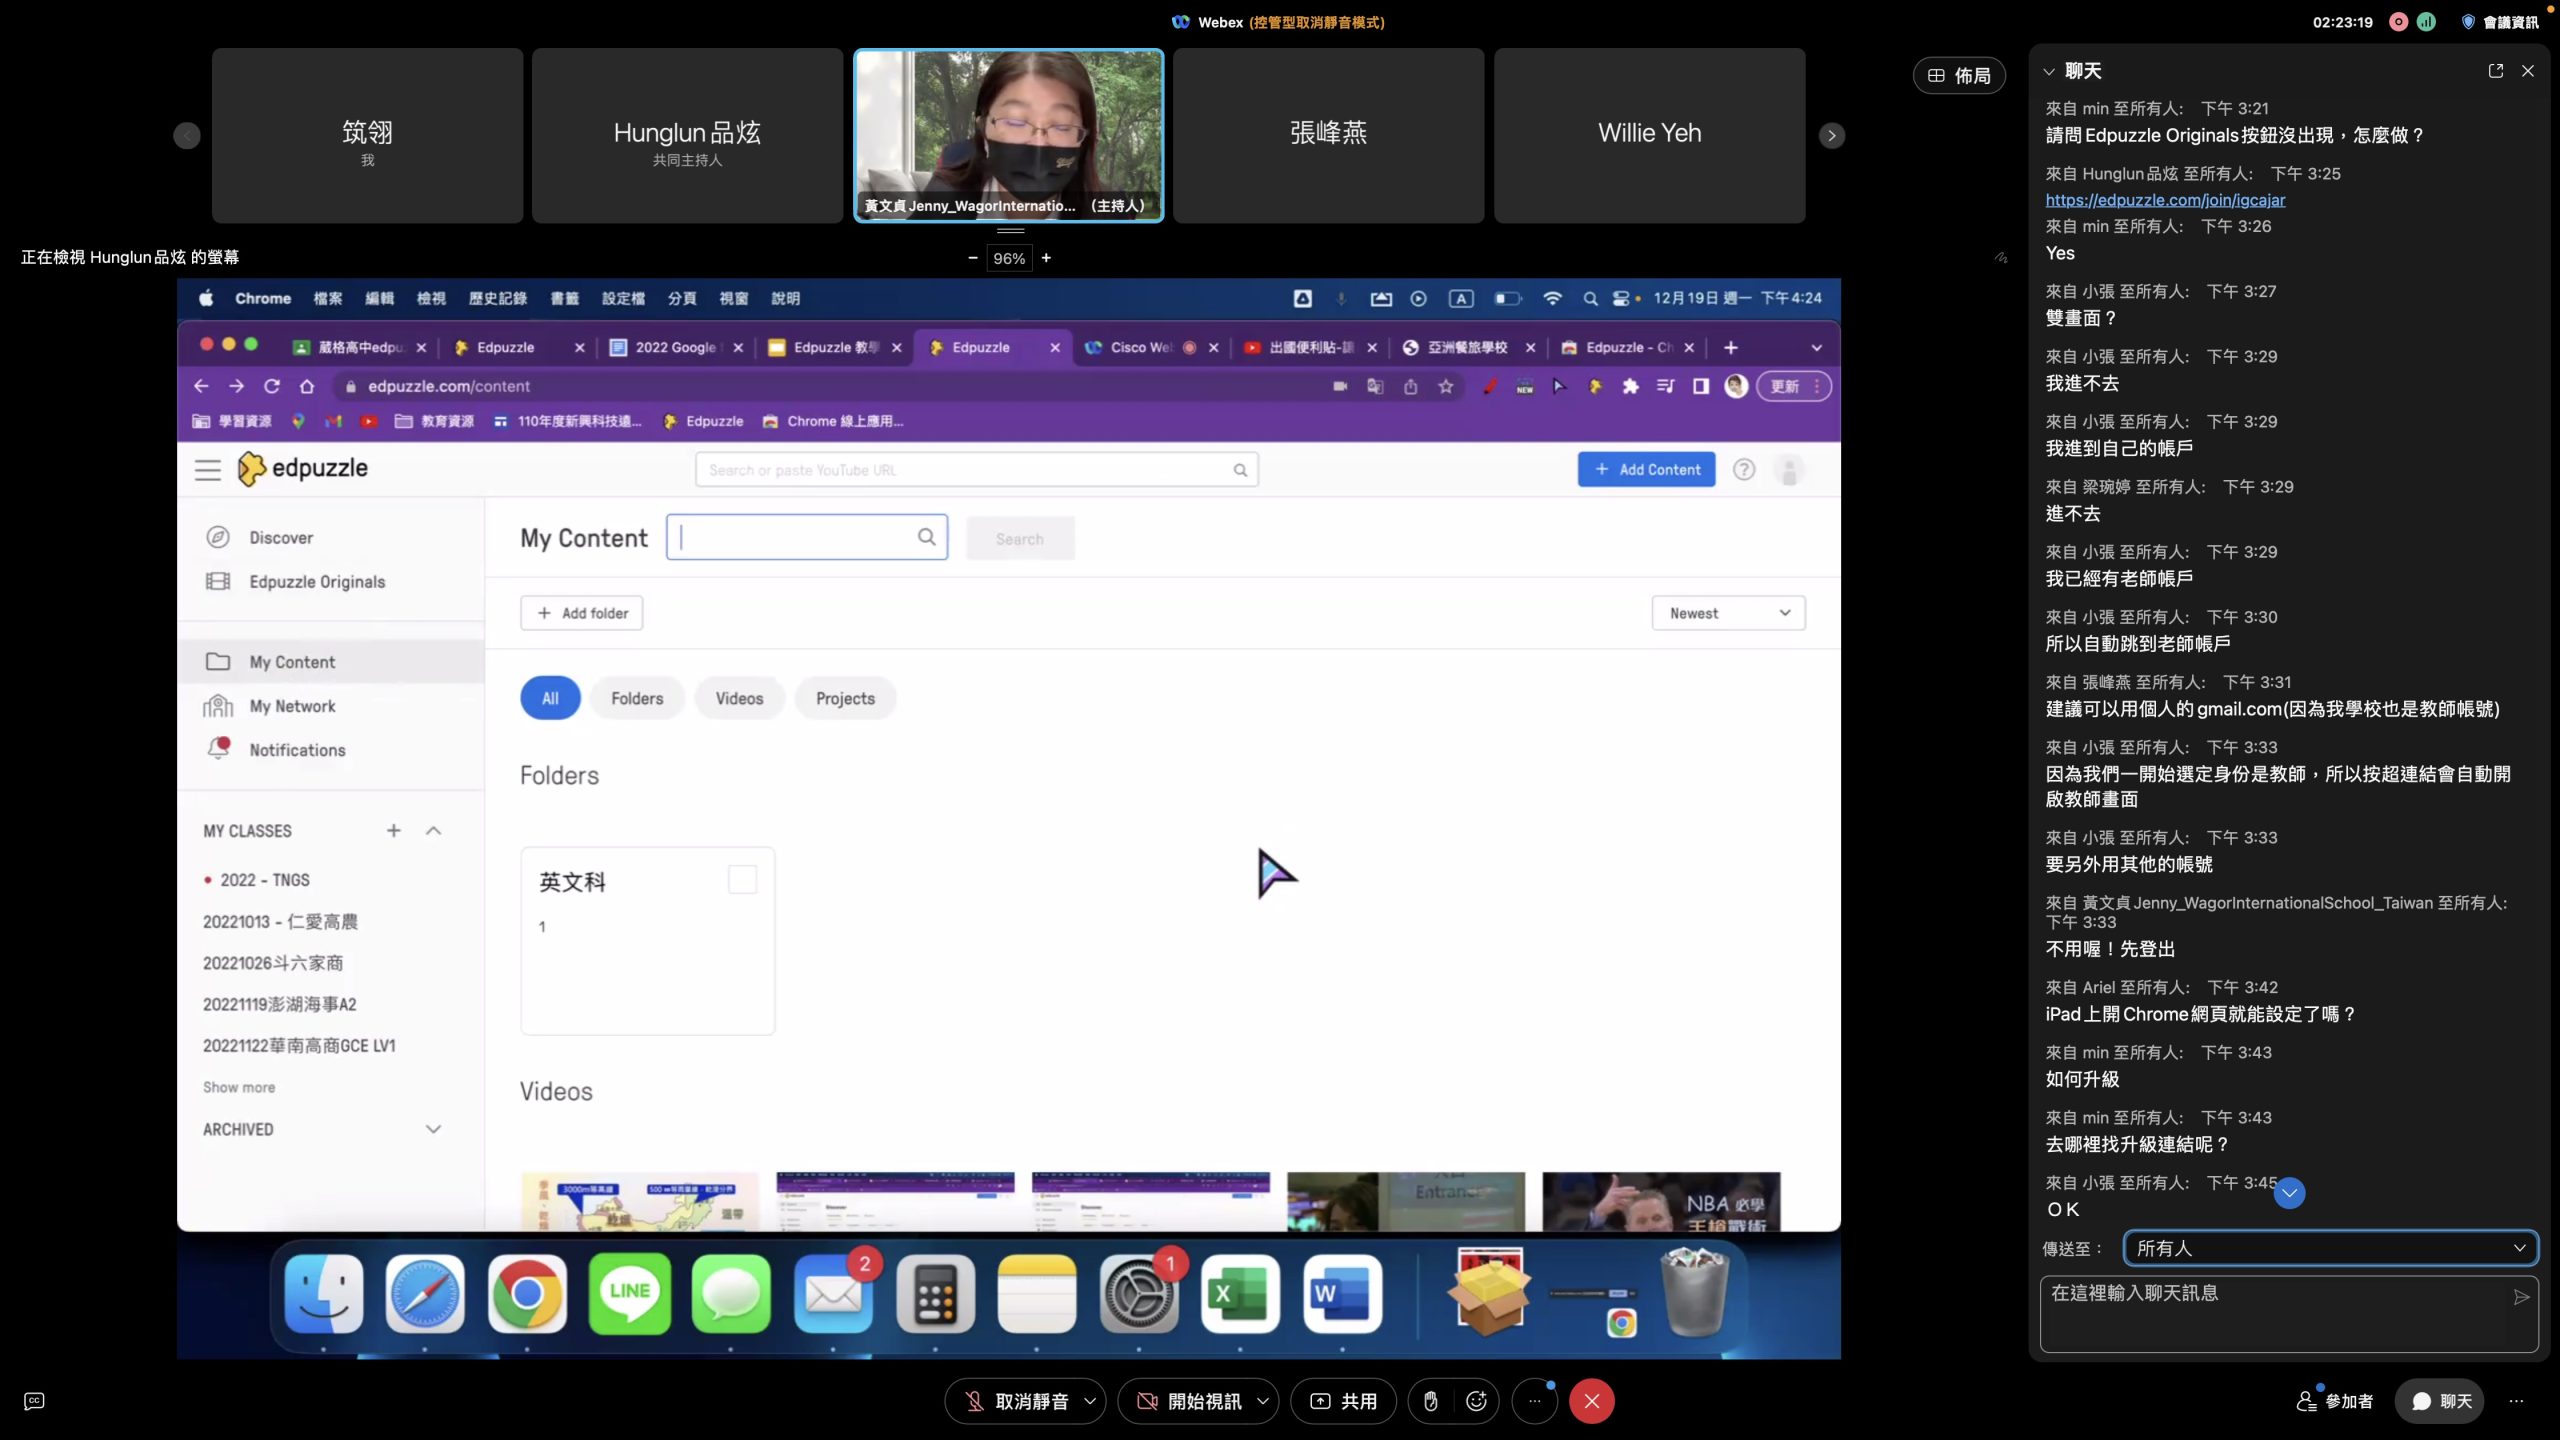Toggle the chat panel 聊天 button
Image resolution: width=2560 pixels, height=1440 pixels.
point(2441,1401)
